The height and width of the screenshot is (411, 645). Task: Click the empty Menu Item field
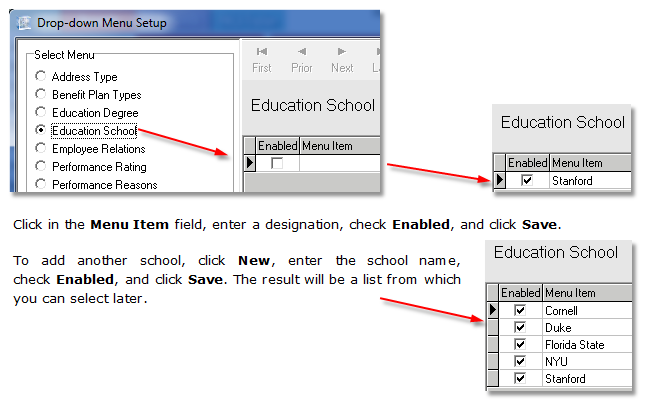click(x=339, y=163)
